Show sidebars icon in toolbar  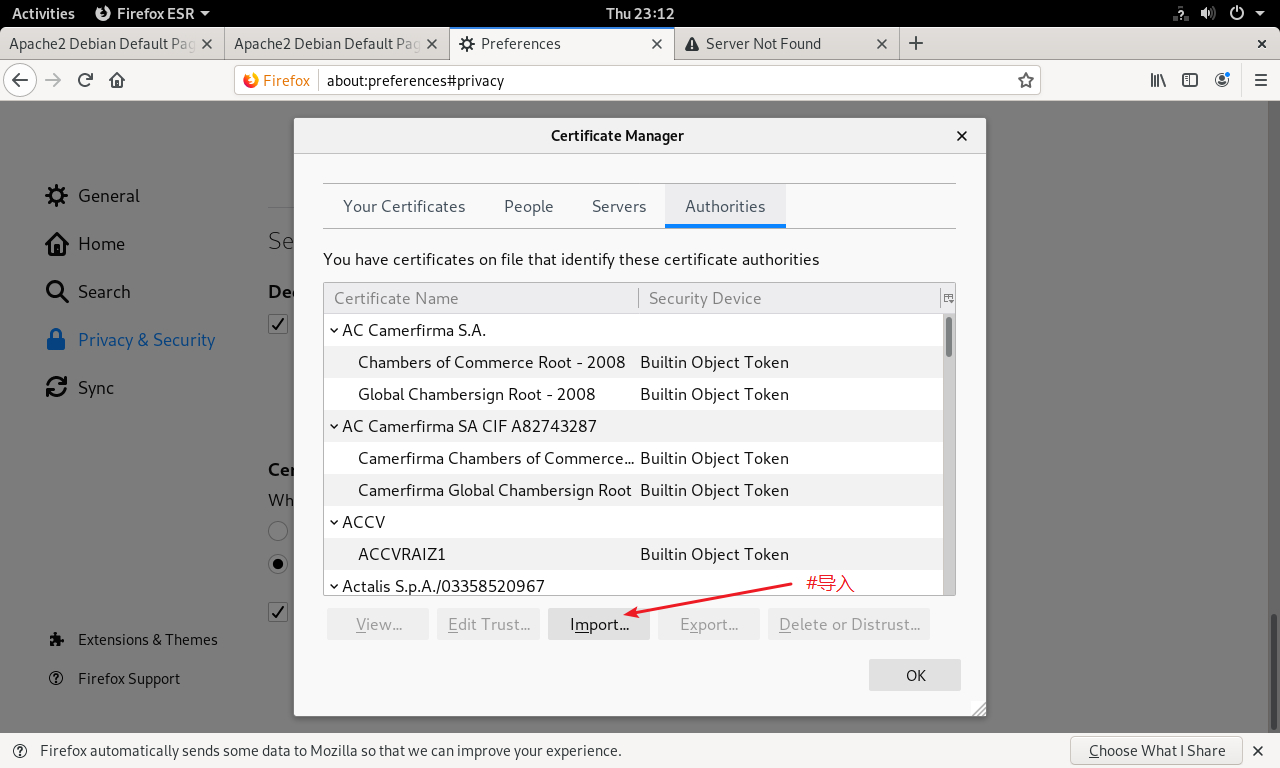(x=1190, y=80)
